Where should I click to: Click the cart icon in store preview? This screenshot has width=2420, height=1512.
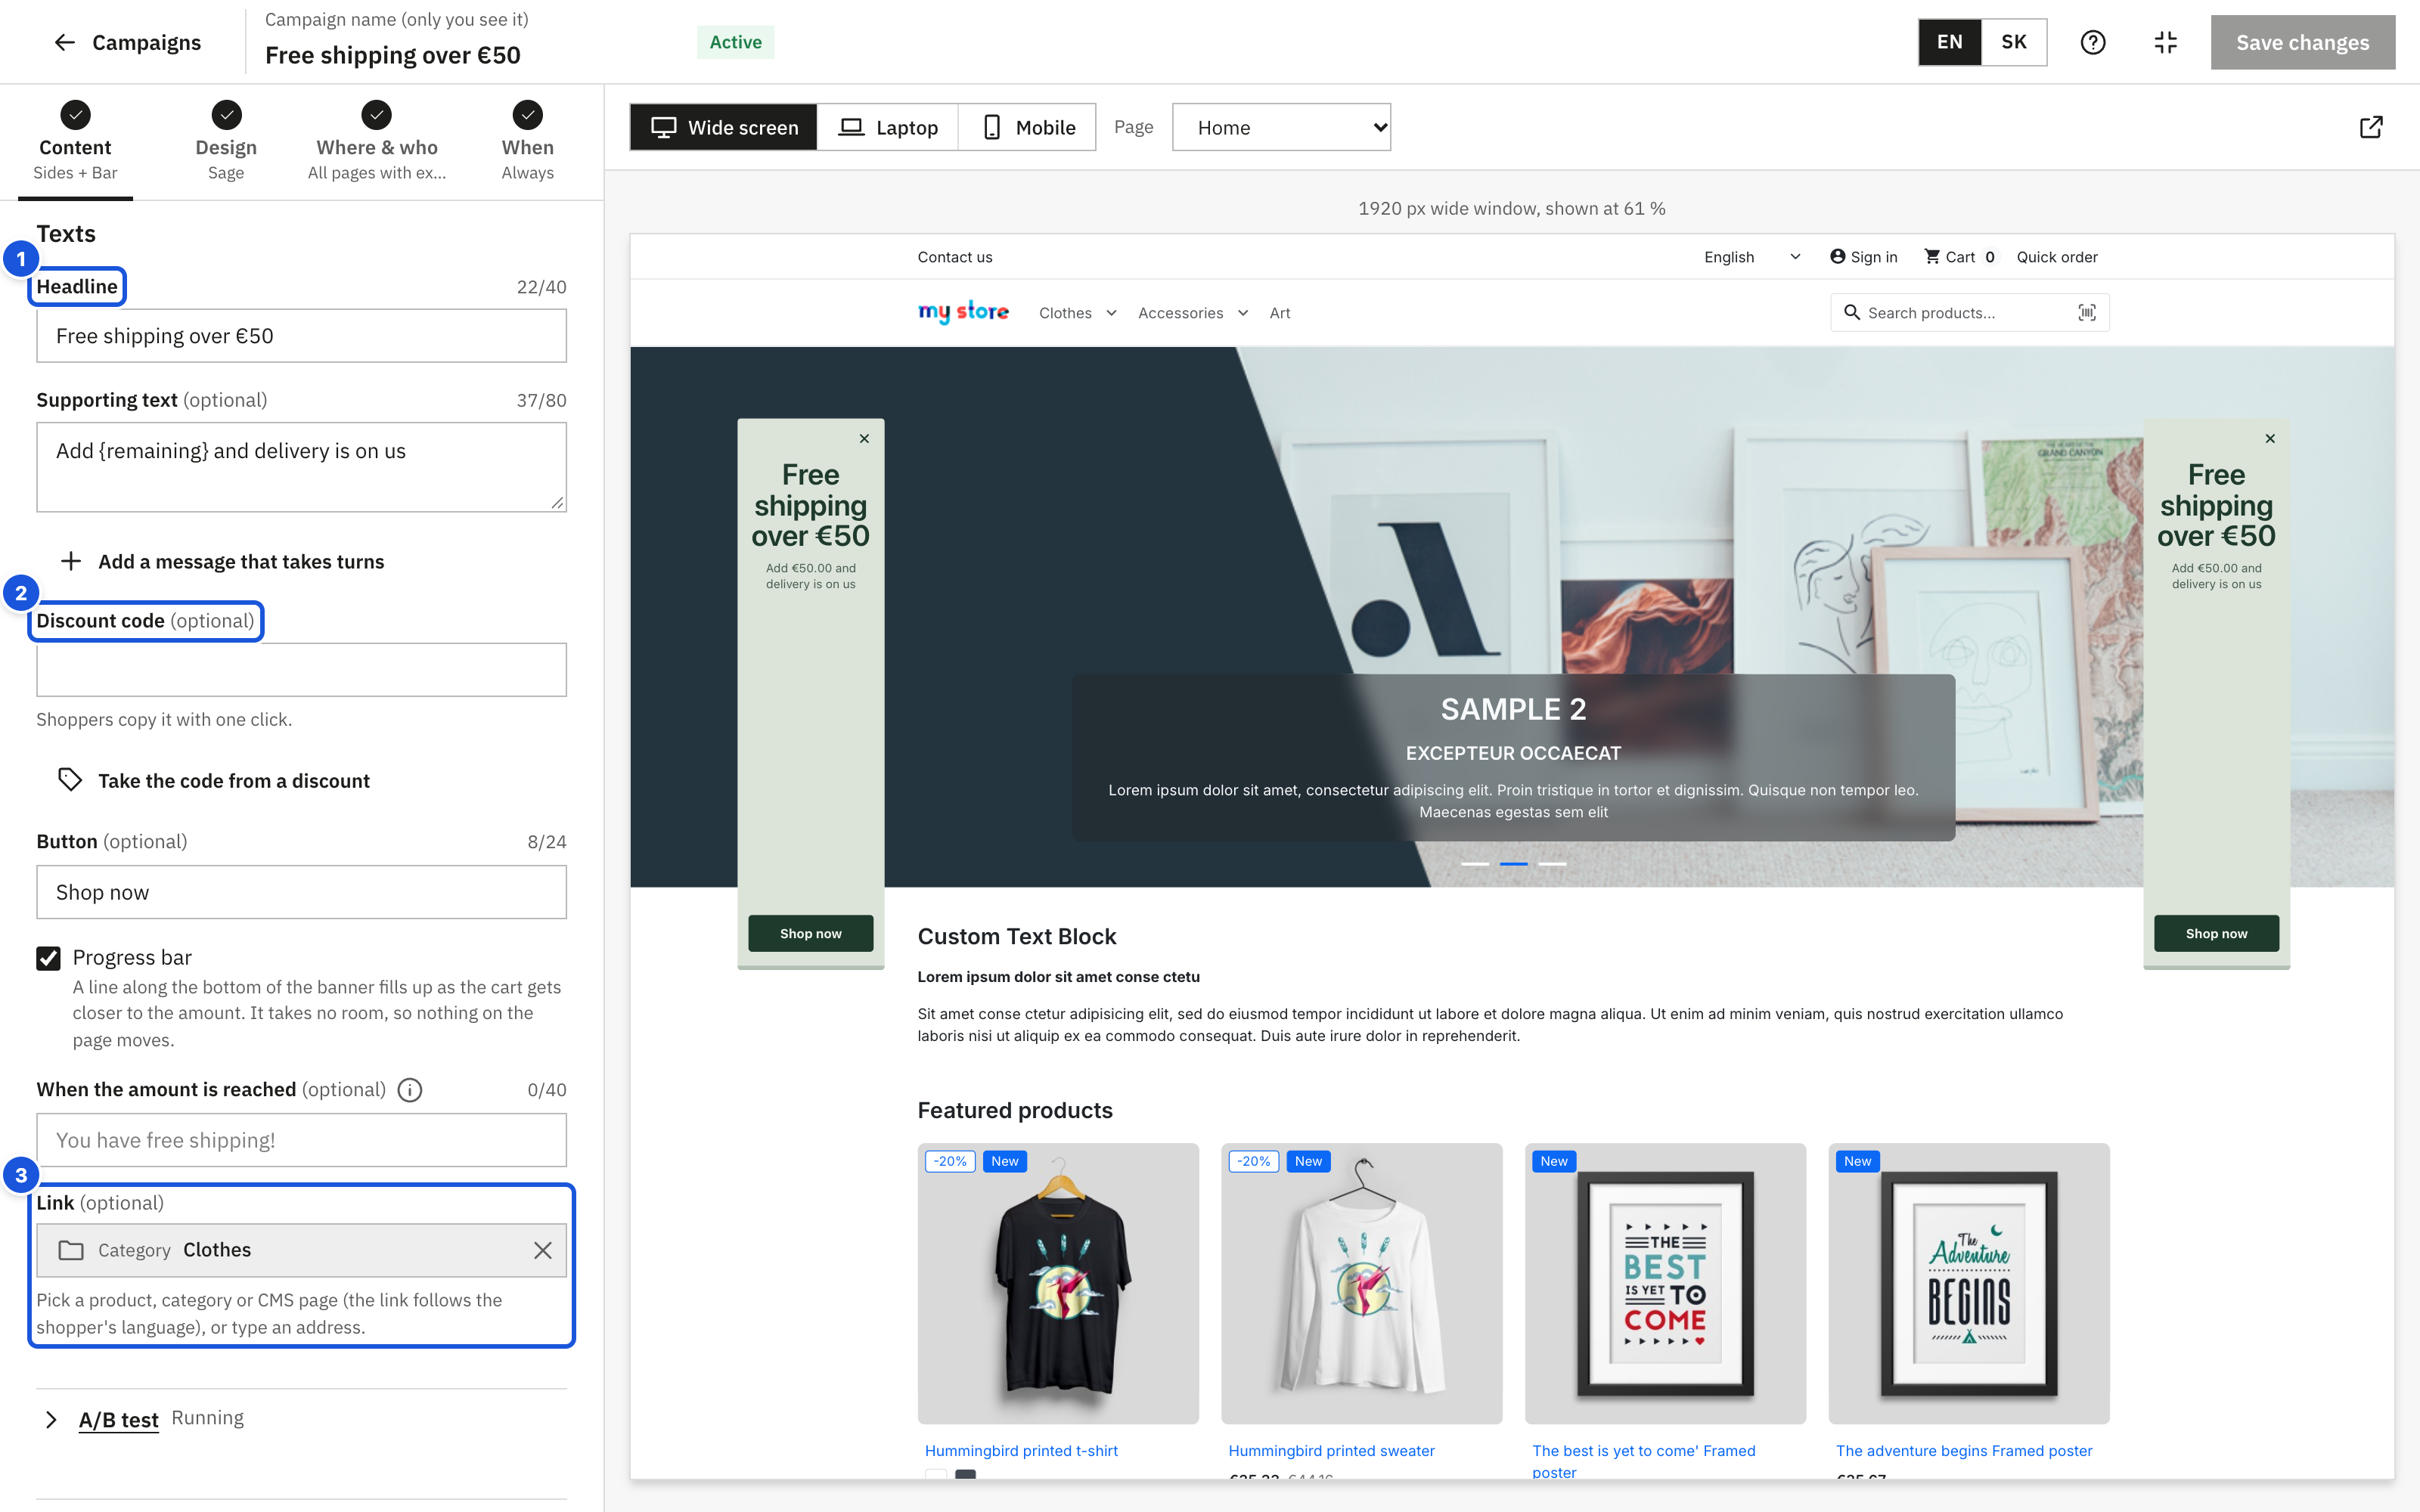point(1932,257)
